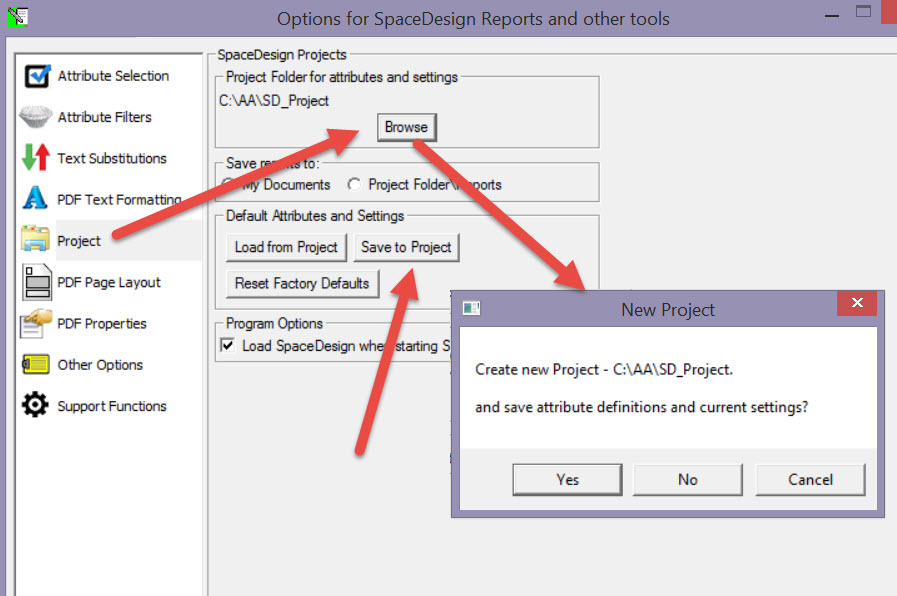Image resolution: width=897 pixels, height=596 pixels.
Task: Click Save to Project button
Action: [x=406, y=247]
